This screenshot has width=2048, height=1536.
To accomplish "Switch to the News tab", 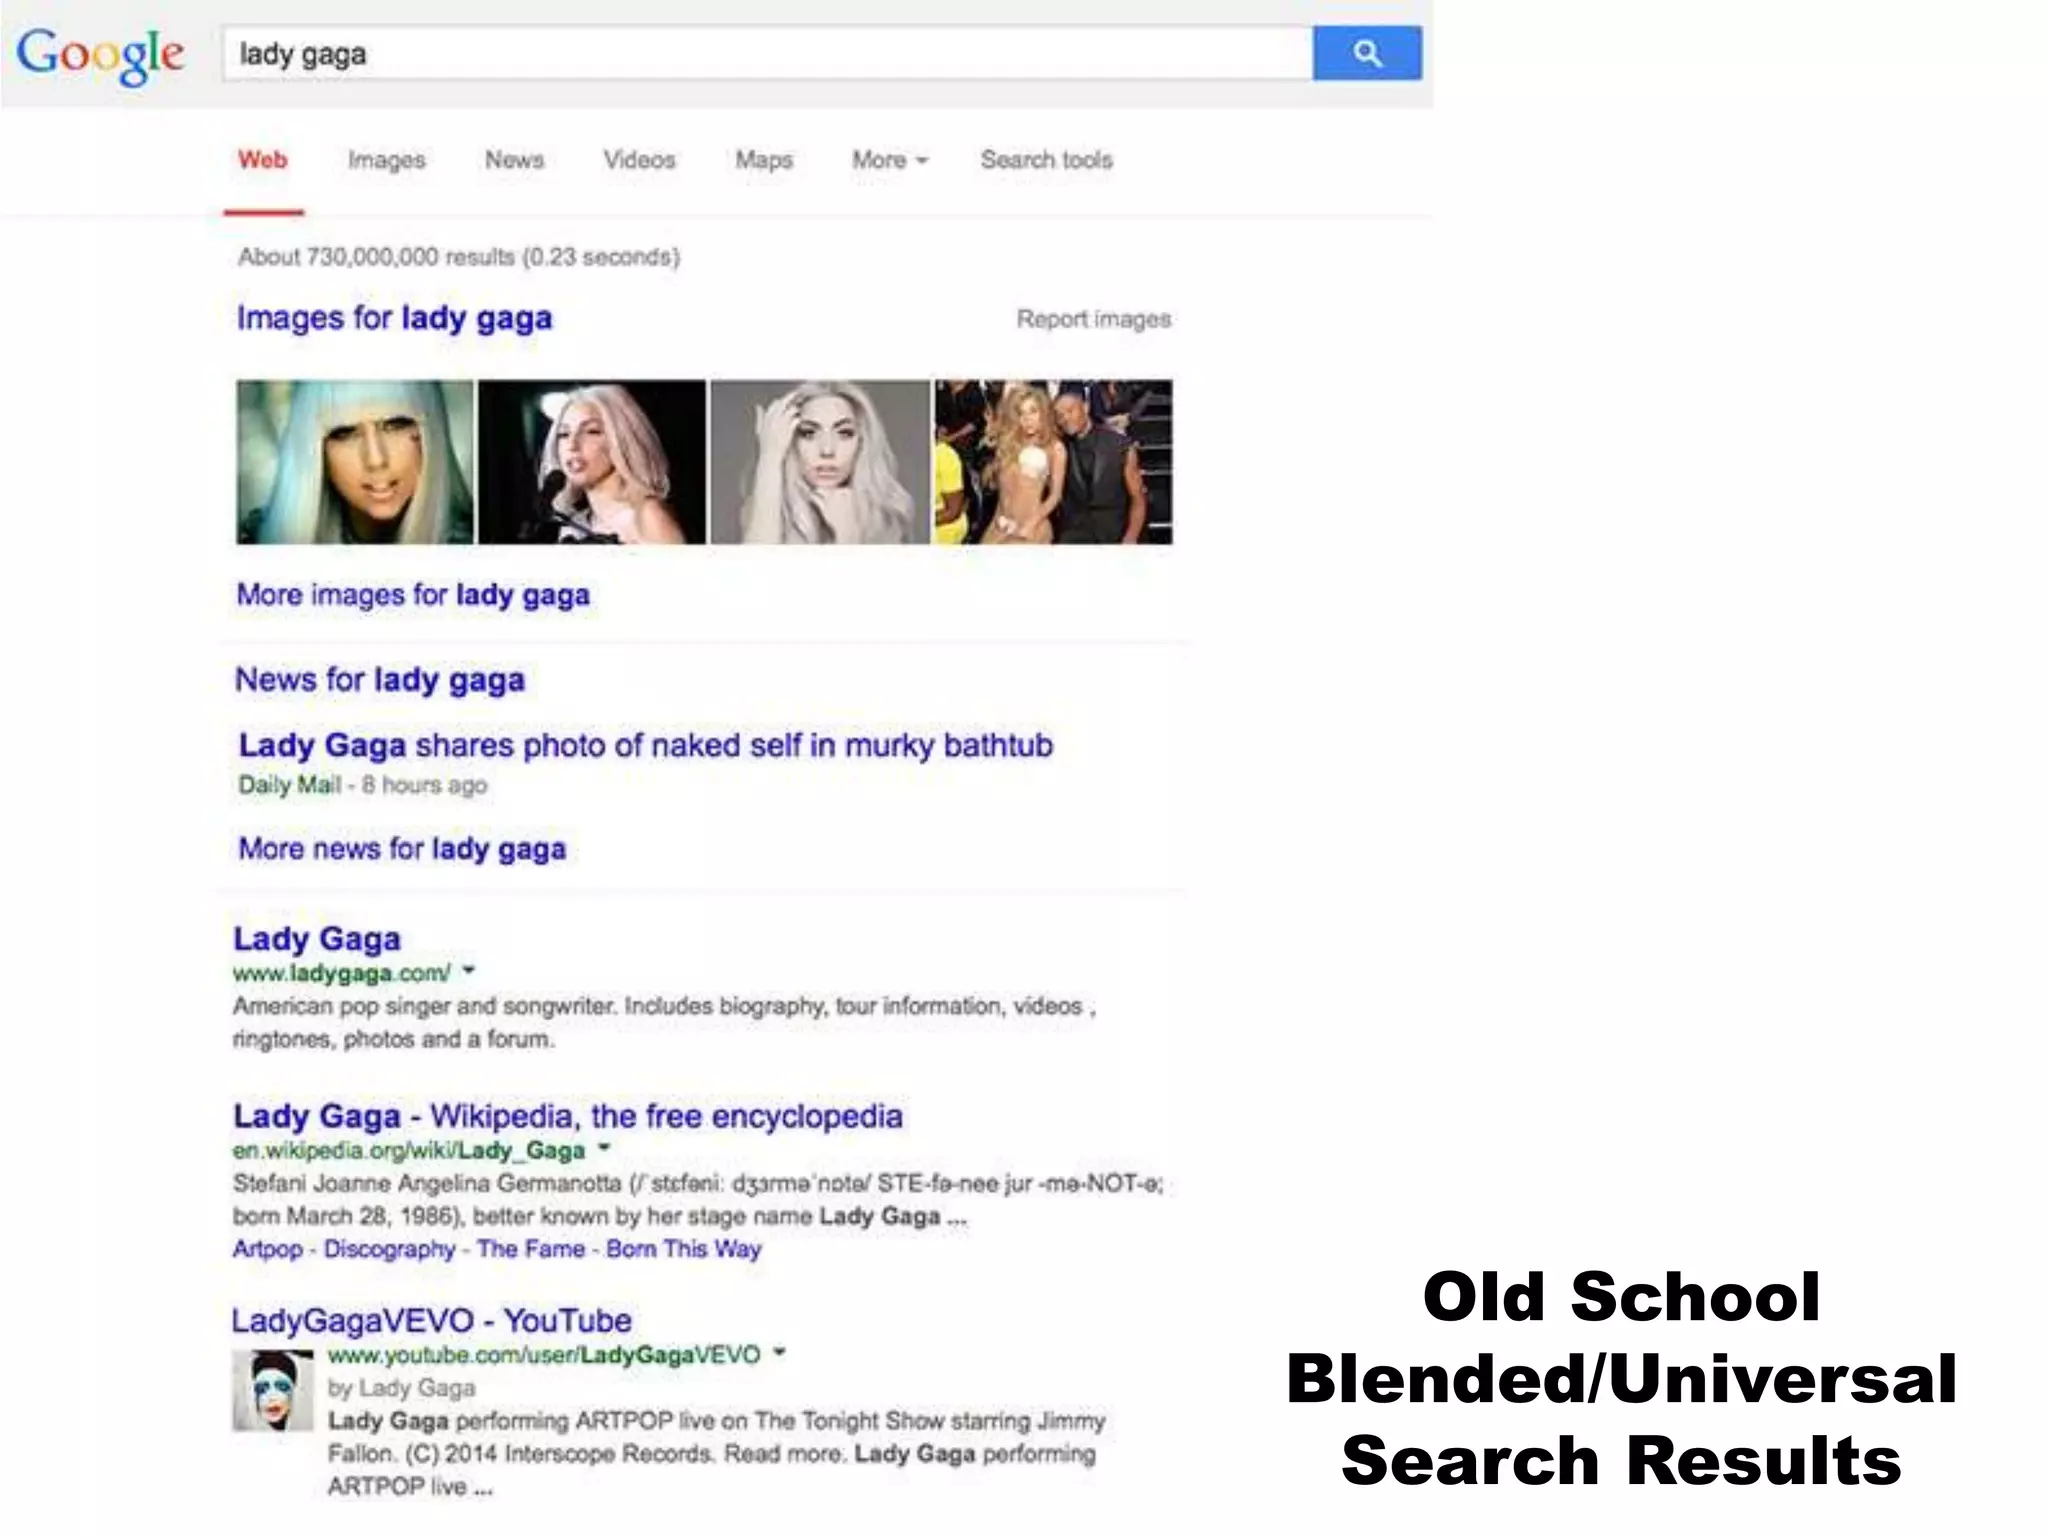I will click(514, 160).
